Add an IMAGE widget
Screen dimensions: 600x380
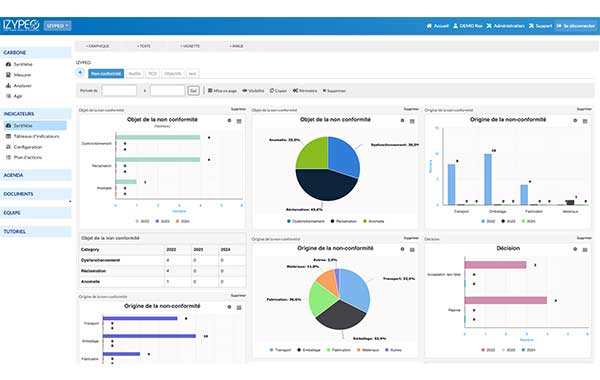pos(236,46)
